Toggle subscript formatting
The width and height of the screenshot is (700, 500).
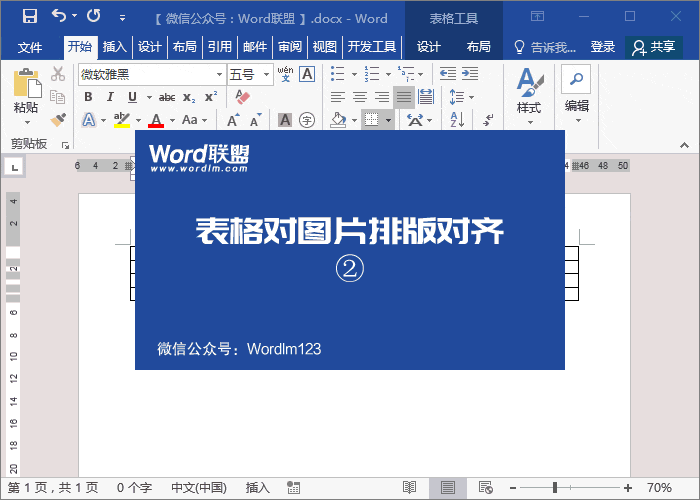click(x=189, y=97)
